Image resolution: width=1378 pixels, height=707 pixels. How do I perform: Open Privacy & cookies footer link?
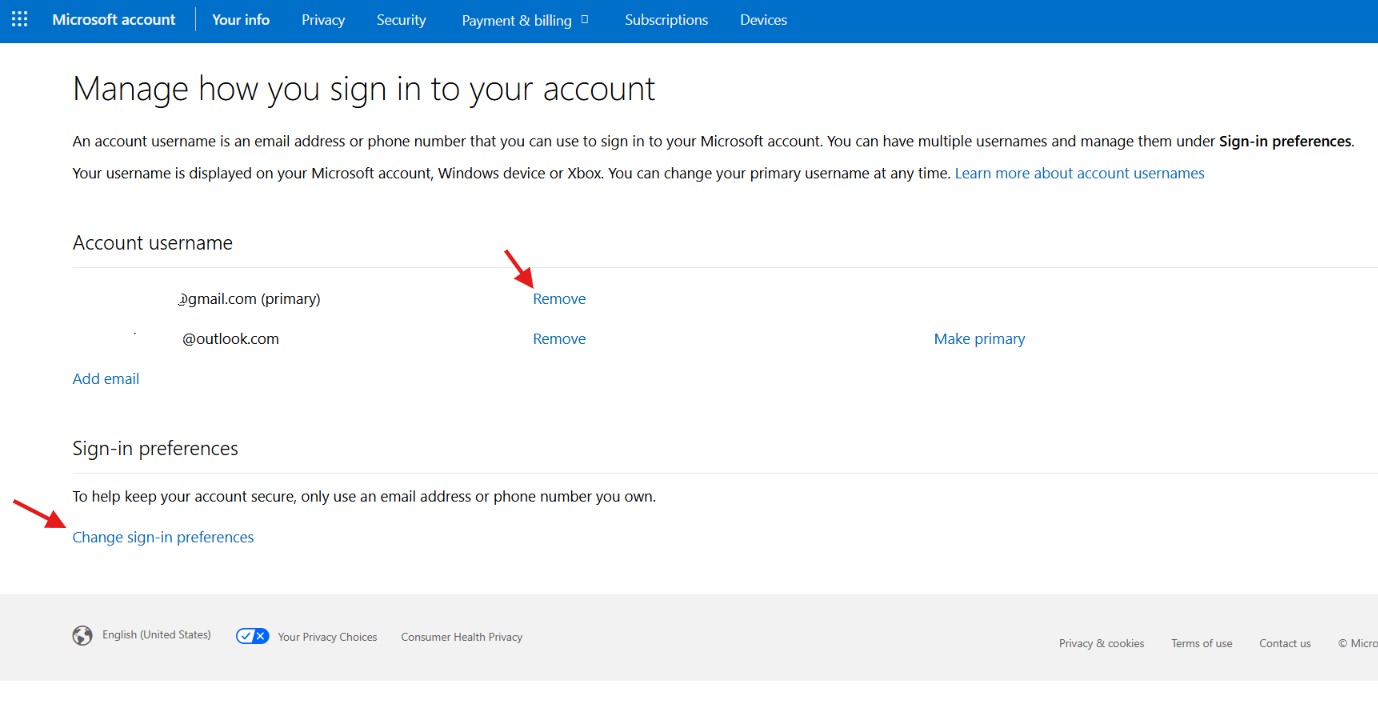(1101, 643)
